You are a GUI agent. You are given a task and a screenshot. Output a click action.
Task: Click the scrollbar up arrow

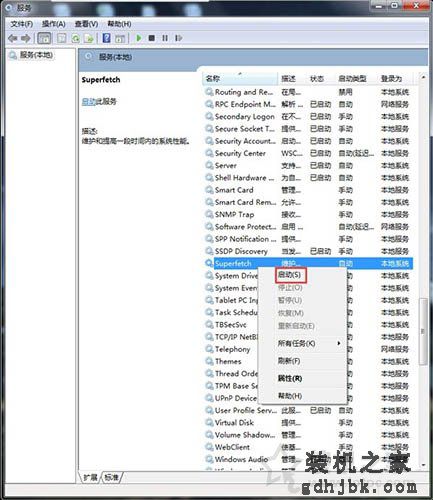423,78
